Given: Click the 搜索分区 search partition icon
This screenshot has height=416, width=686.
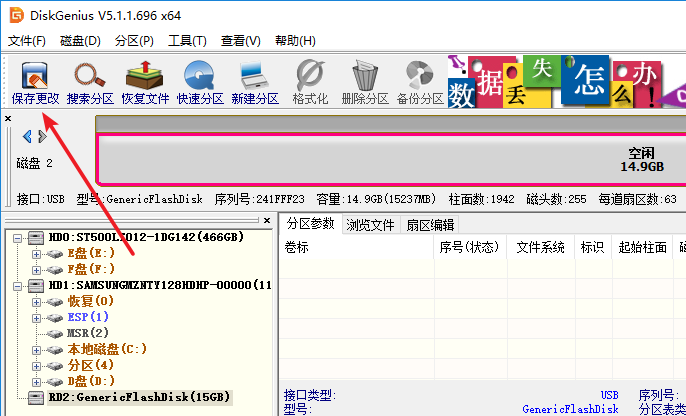Looking at the screenshot, I should 90,83.
